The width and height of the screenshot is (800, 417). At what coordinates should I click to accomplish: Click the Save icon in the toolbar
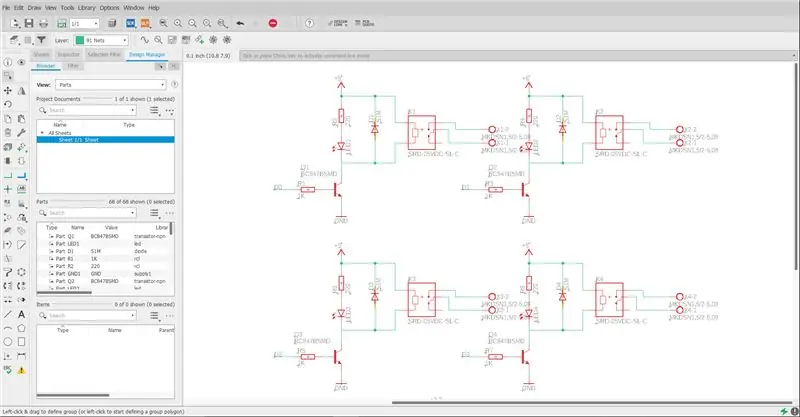click(29, 23)
